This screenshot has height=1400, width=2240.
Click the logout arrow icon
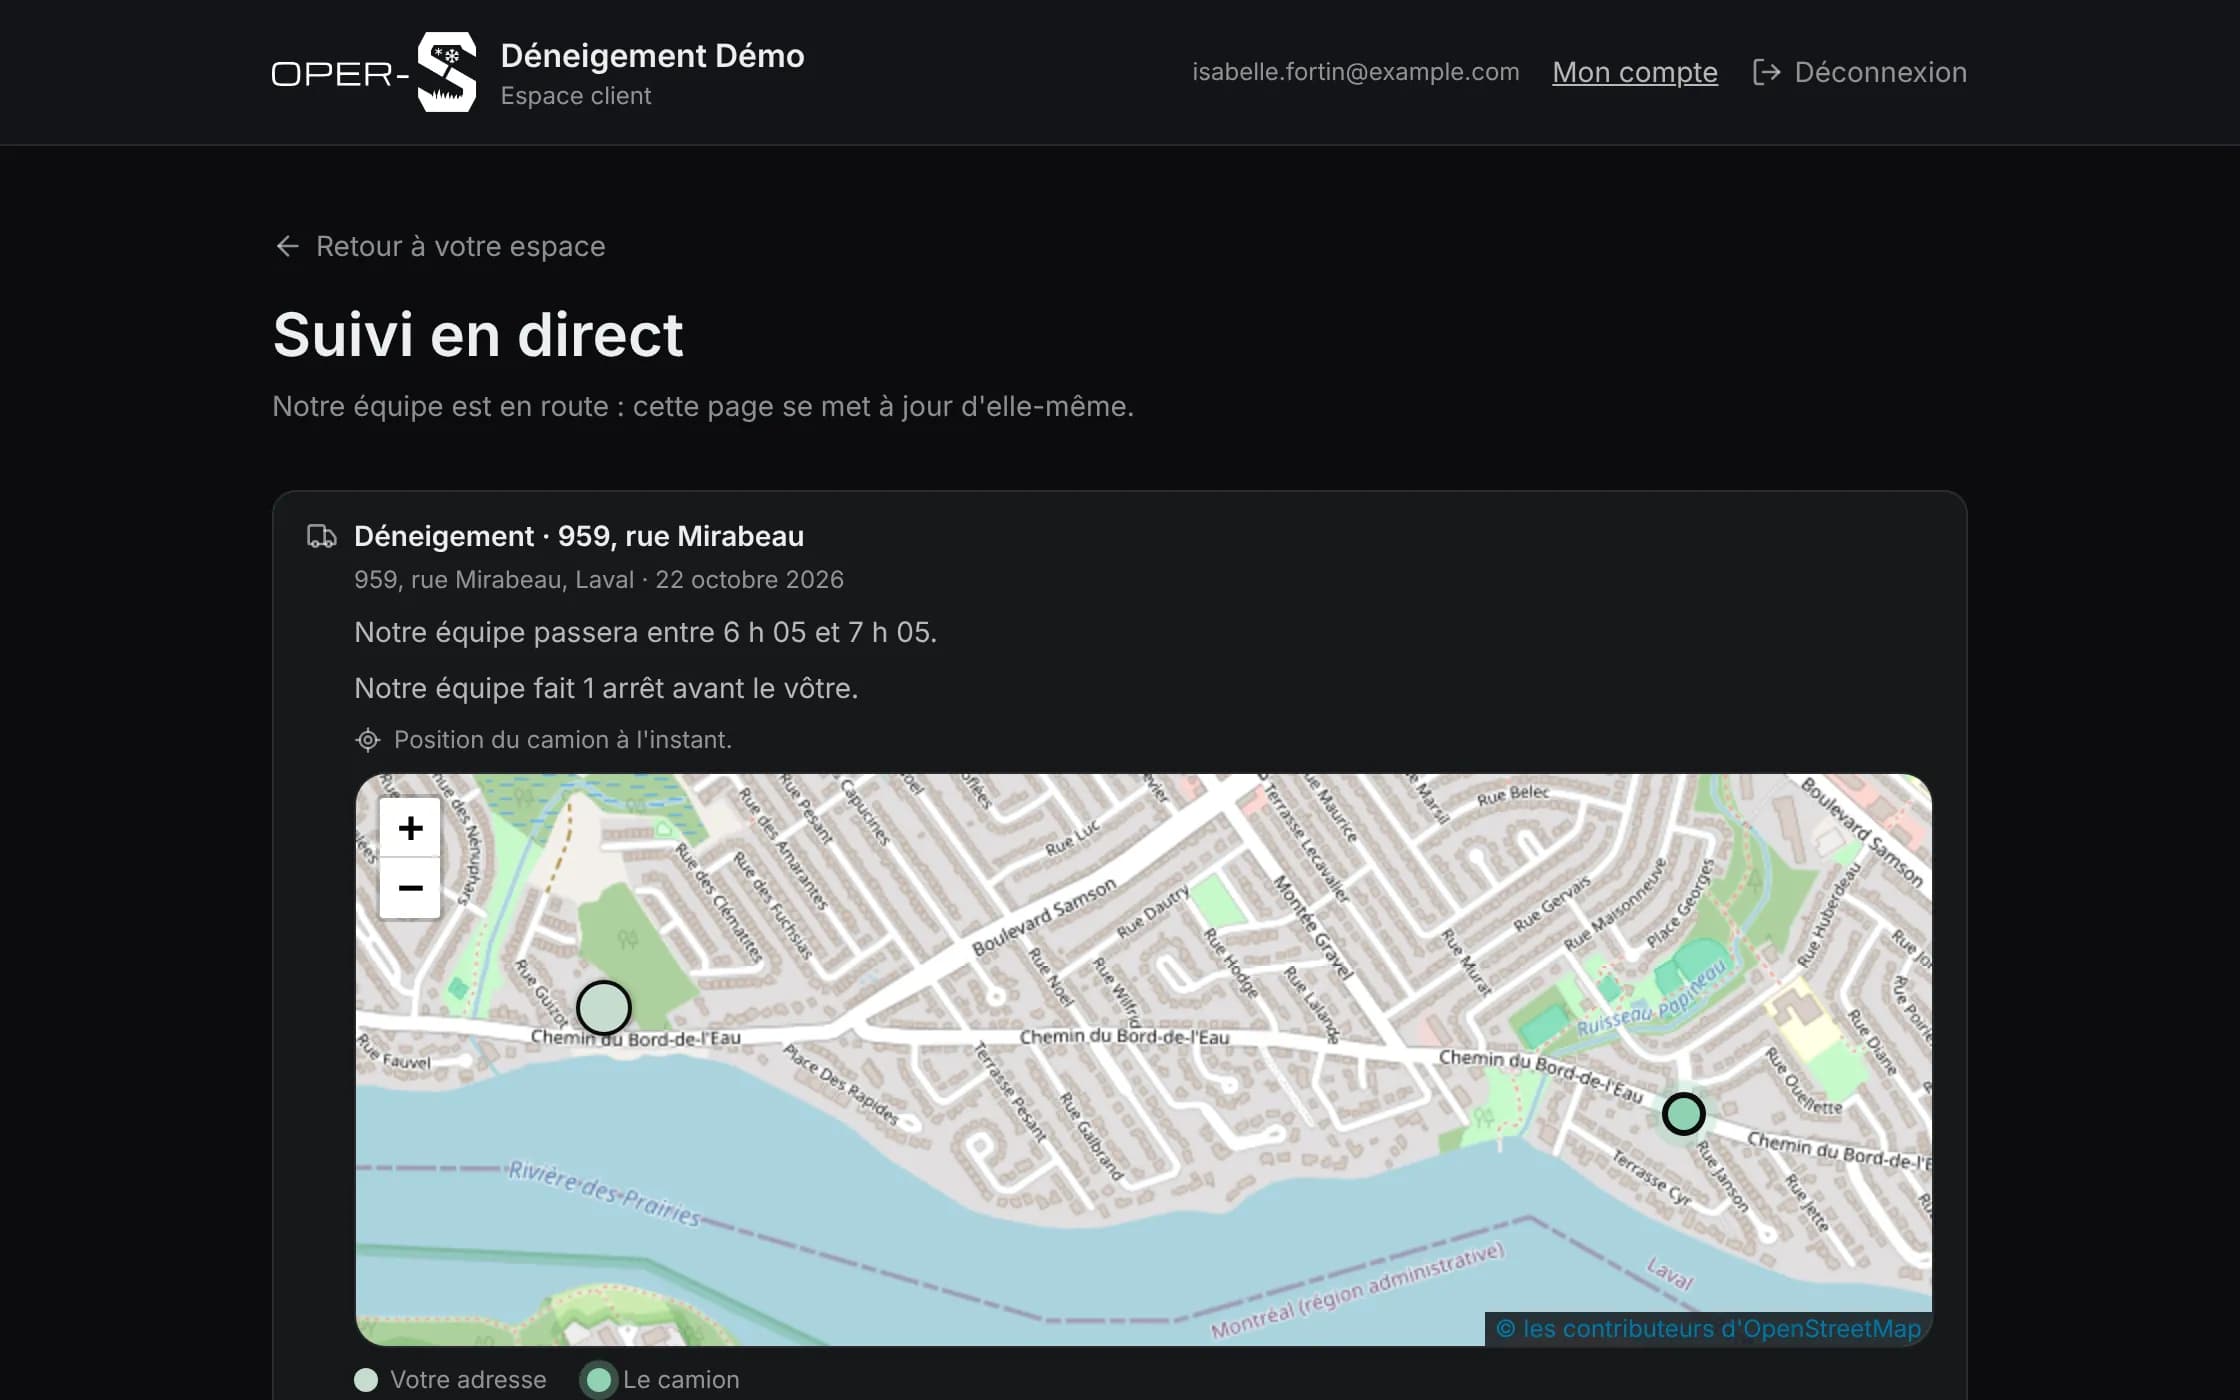tap(1767, 72)
